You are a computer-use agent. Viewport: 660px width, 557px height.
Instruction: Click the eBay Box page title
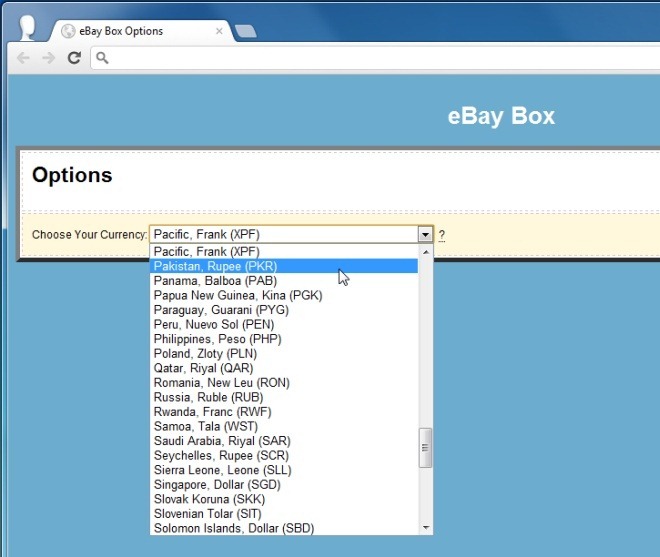pos(501,116)
